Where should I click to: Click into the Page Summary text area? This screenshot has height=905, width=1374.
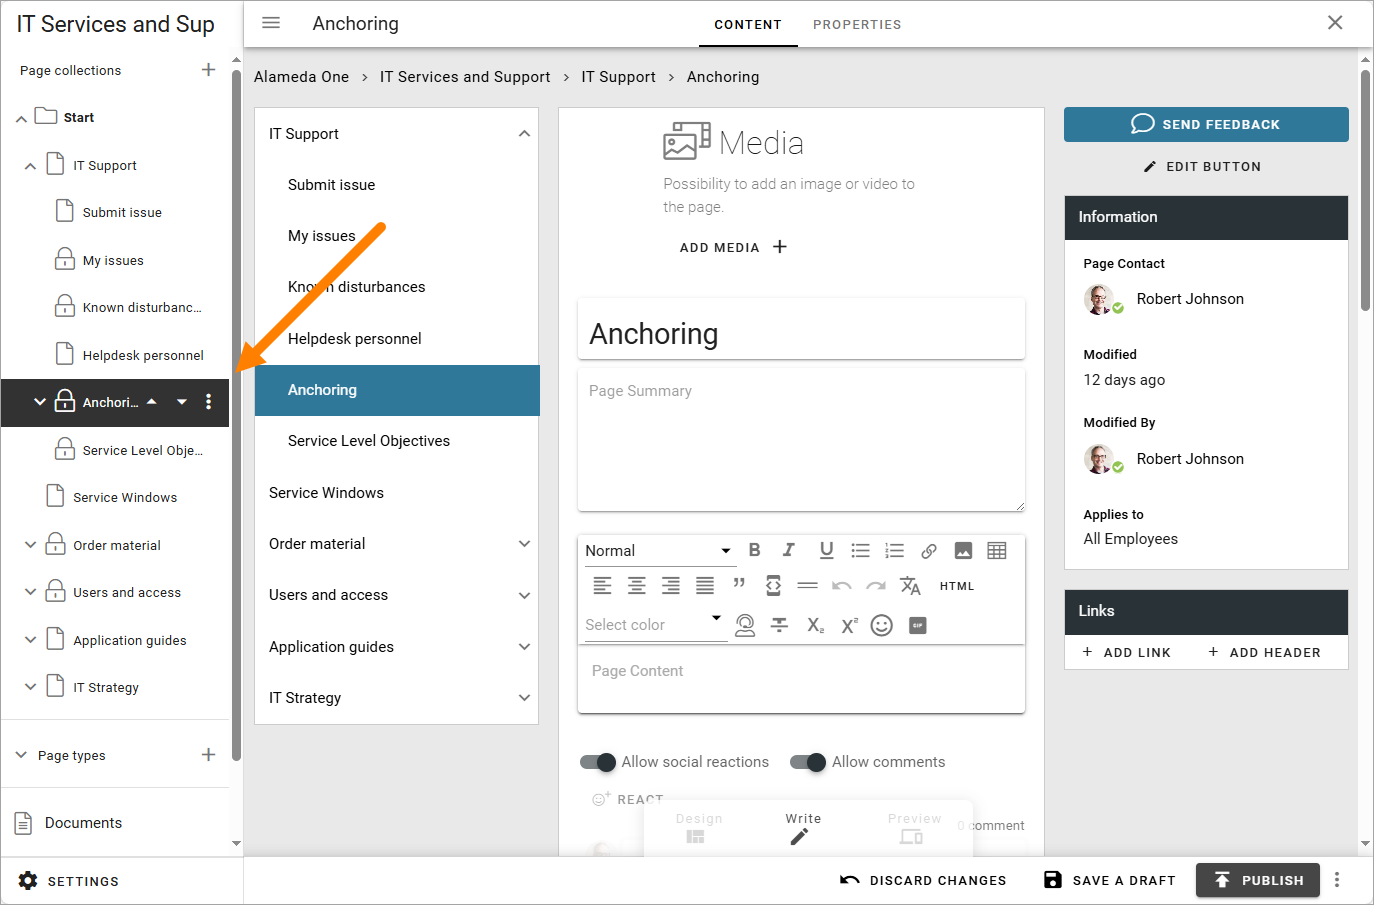tap(801, 440)
